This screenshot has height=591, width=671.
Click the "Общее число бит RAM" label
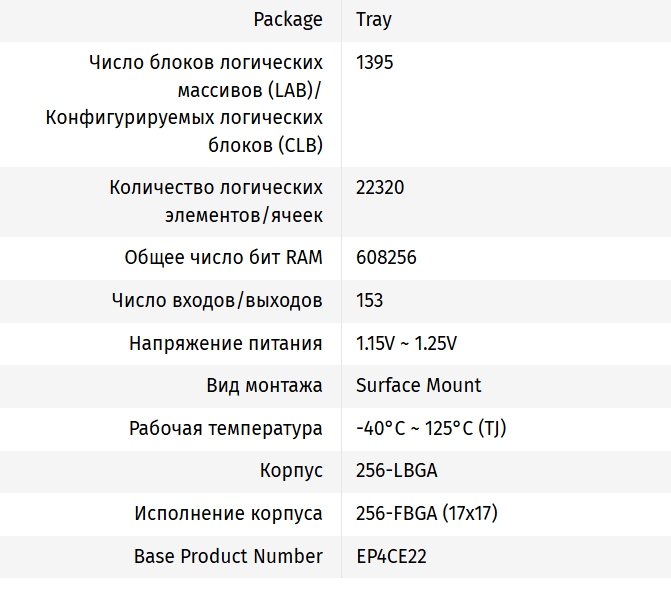click(223, 257)
